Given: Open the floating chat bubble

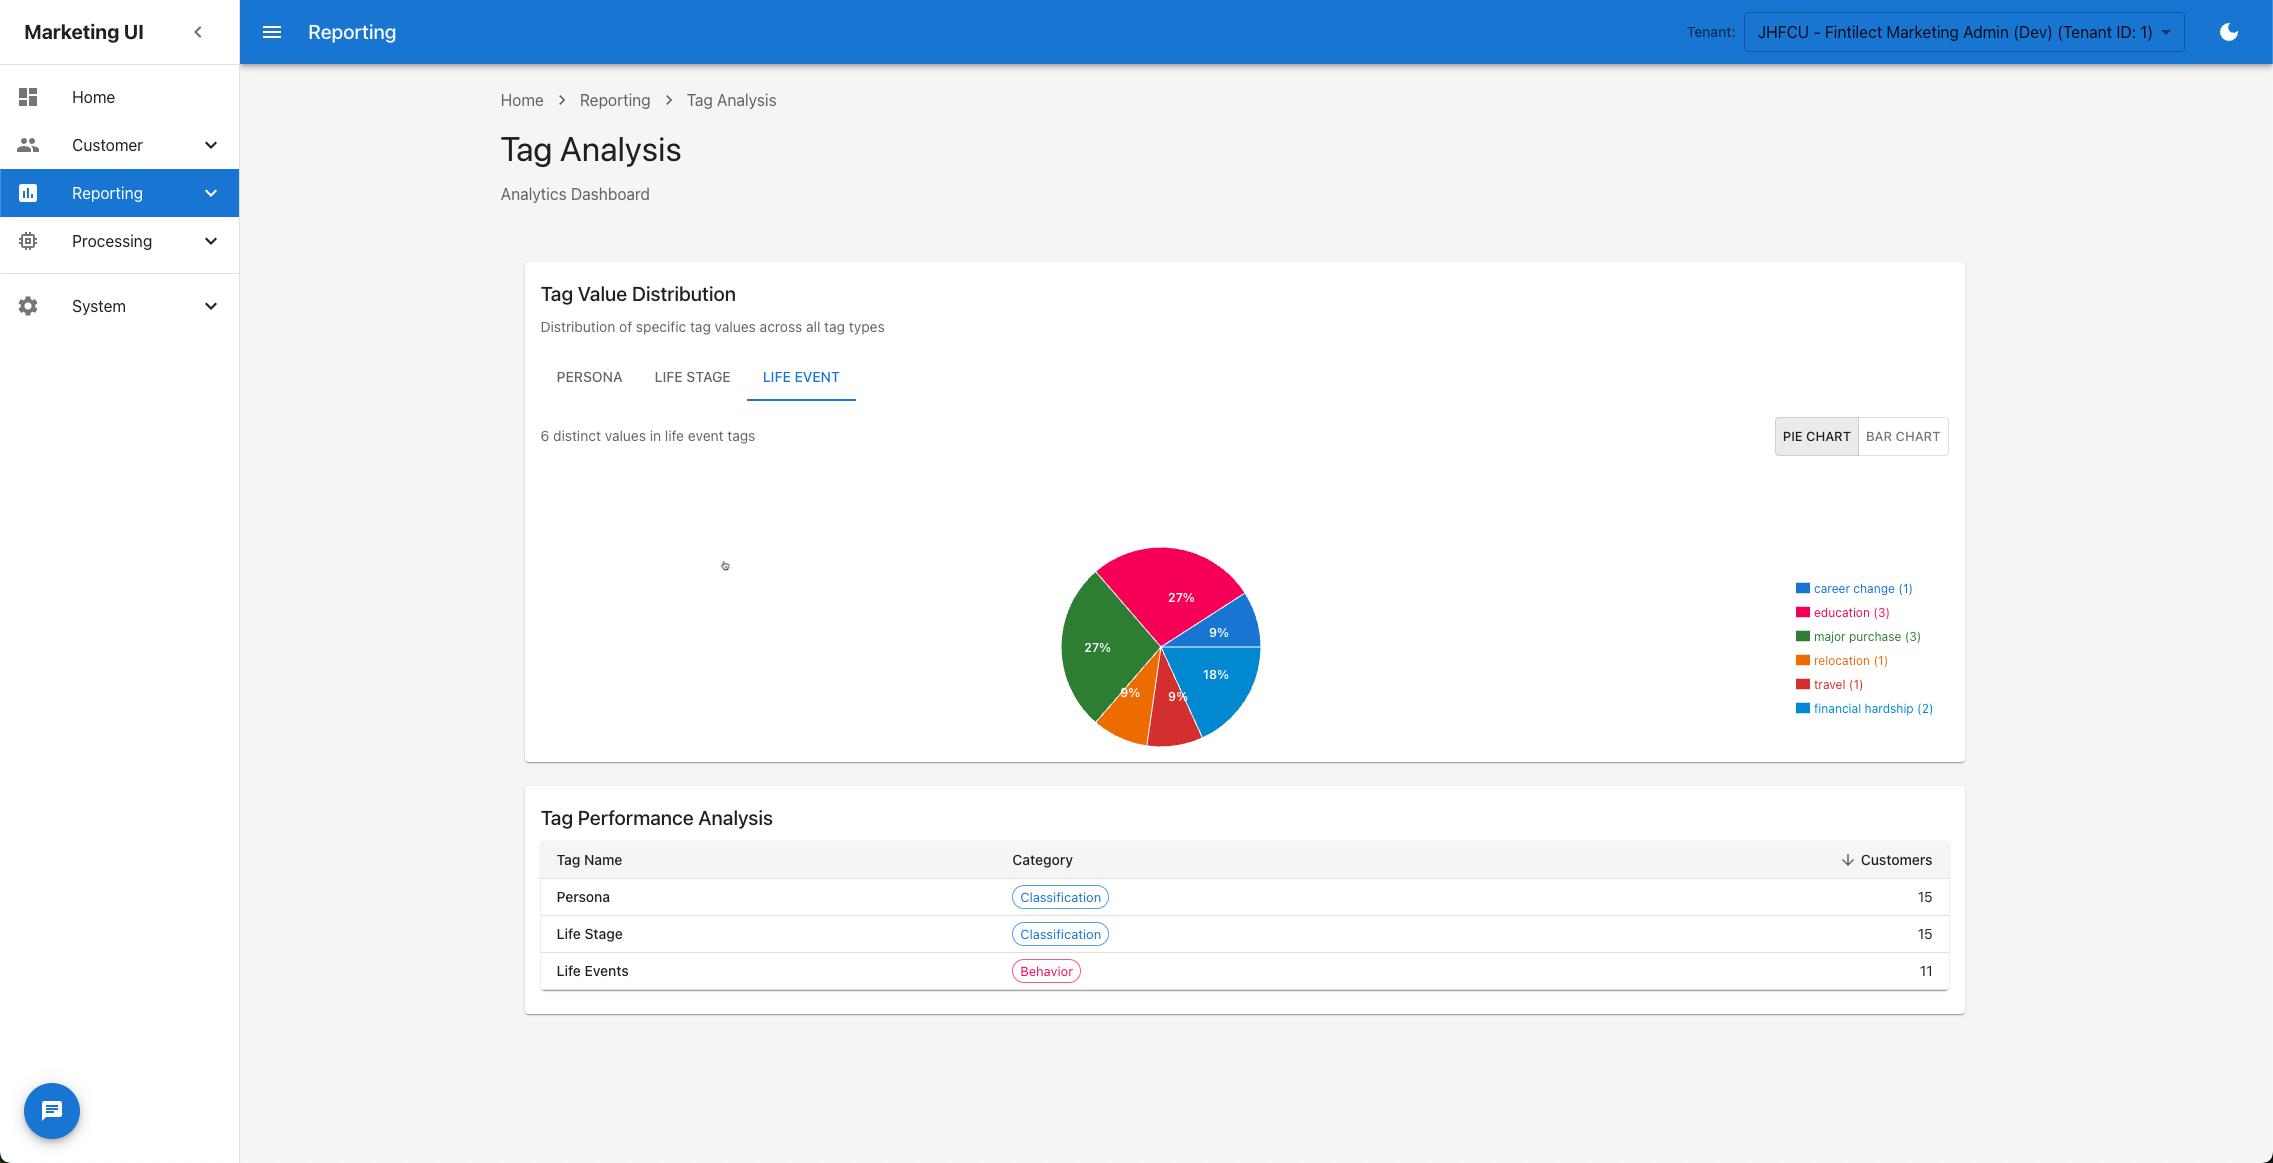Looking at the screenshot, I should tap(51, 1110).
